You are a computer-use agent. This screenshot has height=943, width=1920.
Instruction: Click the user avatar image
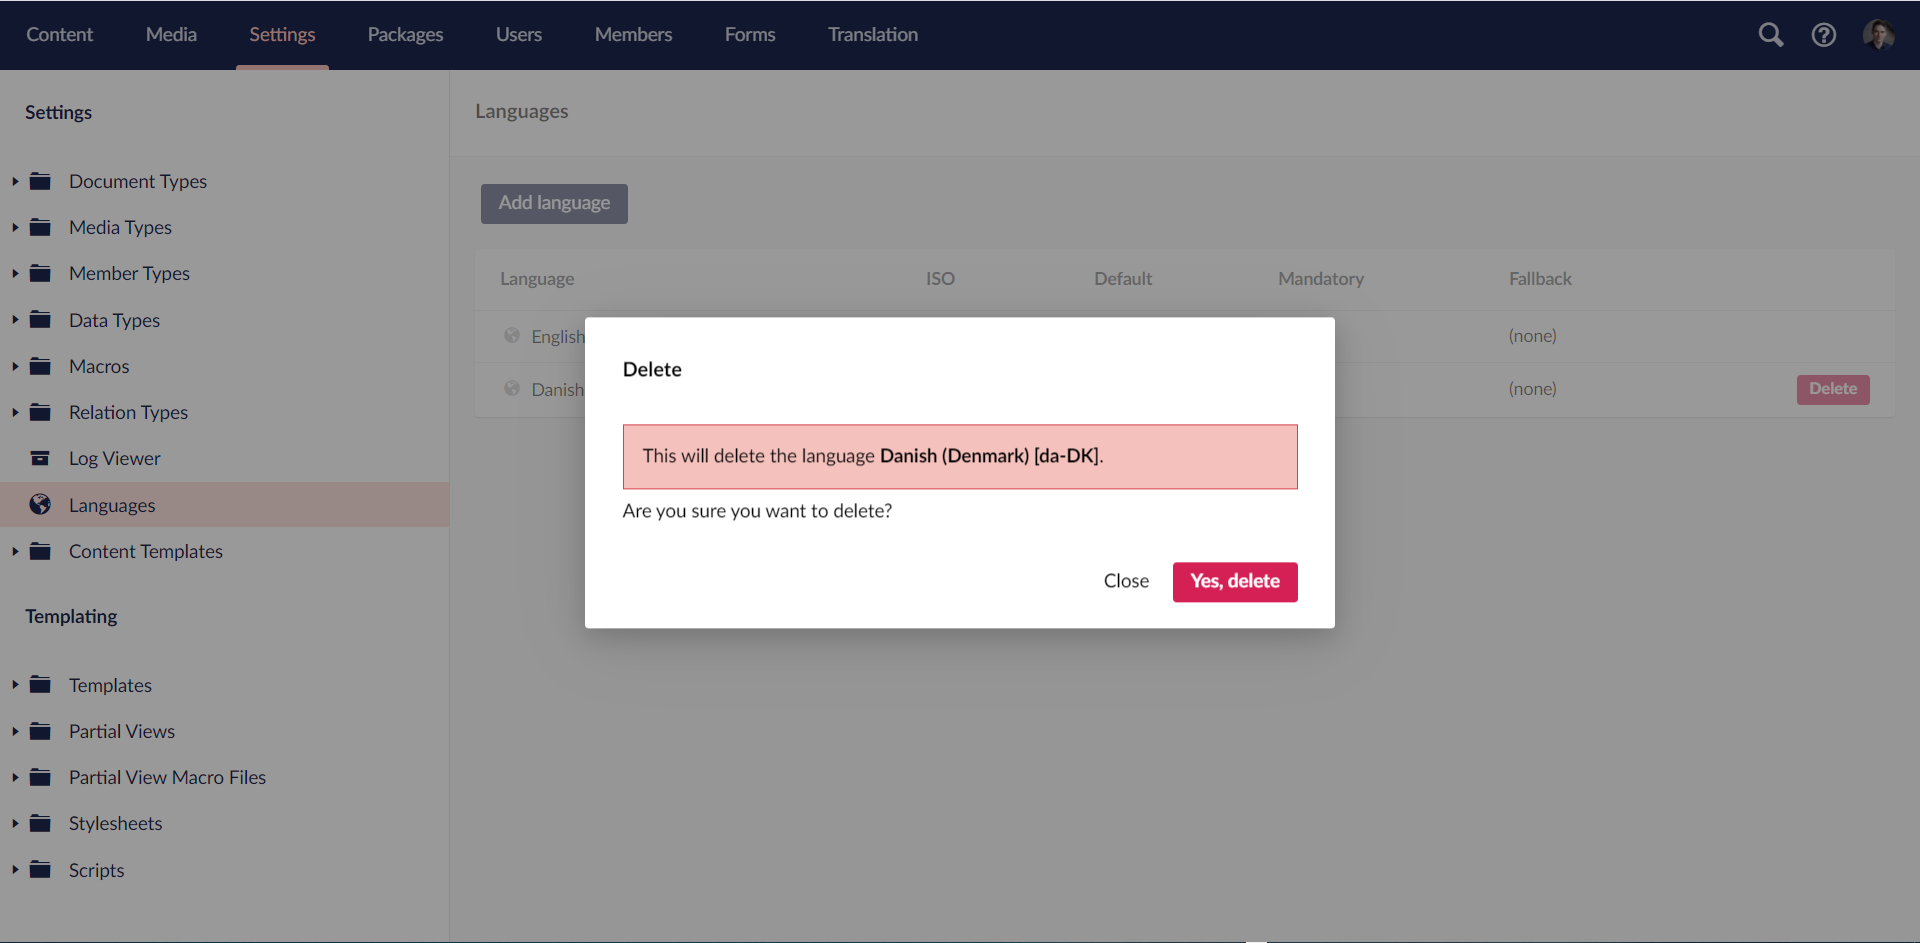pos(1880,34)
